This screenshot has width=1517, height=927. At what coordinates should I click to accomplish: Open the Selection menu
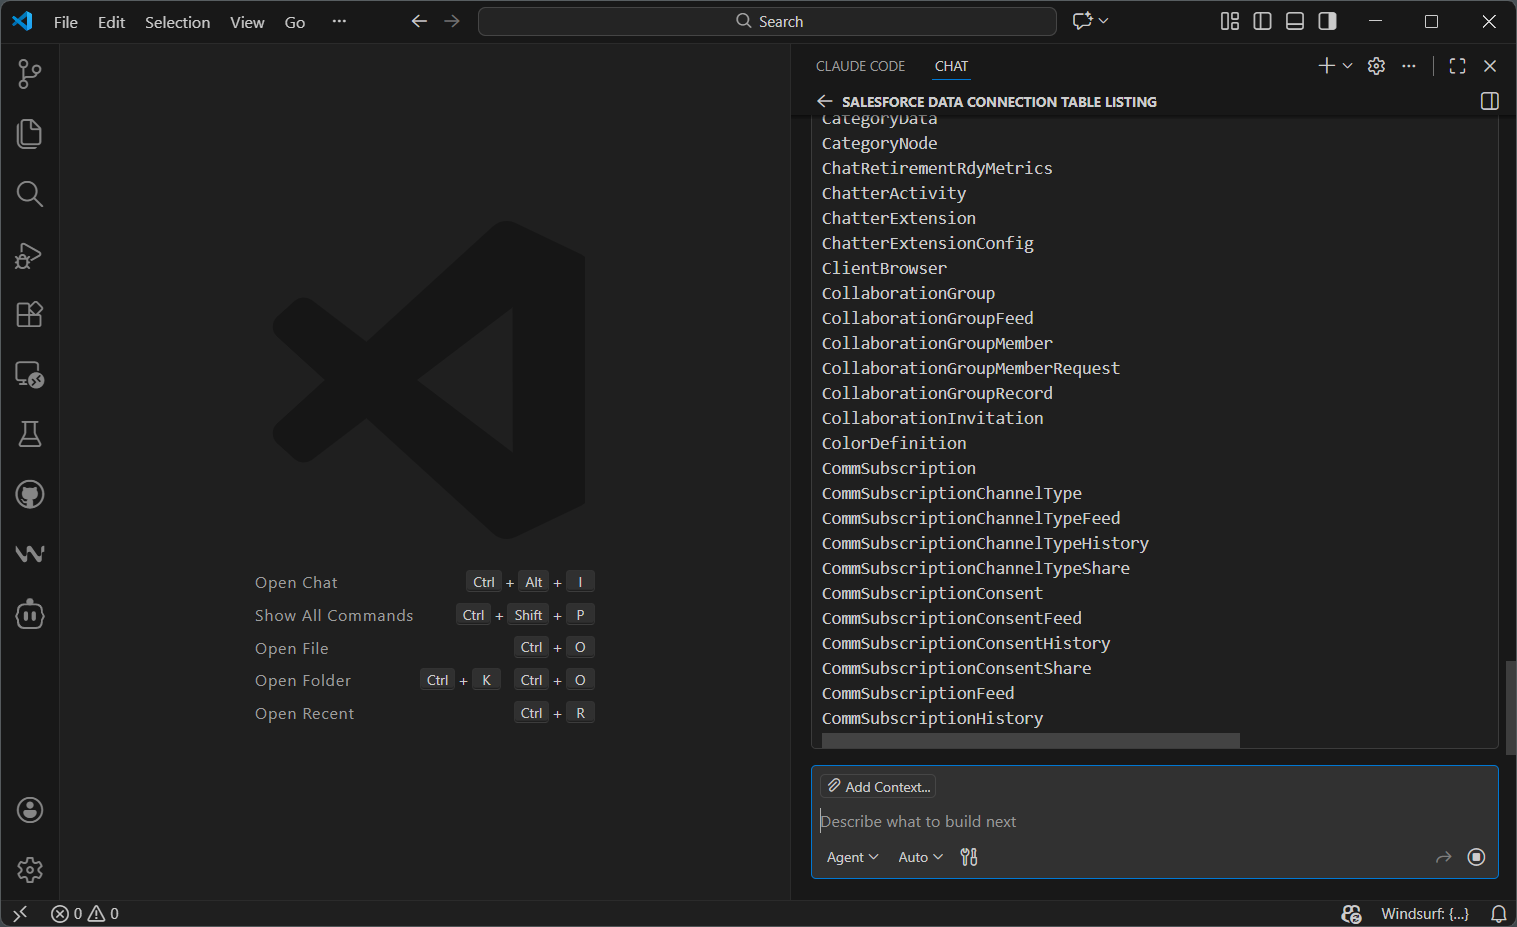177,22
